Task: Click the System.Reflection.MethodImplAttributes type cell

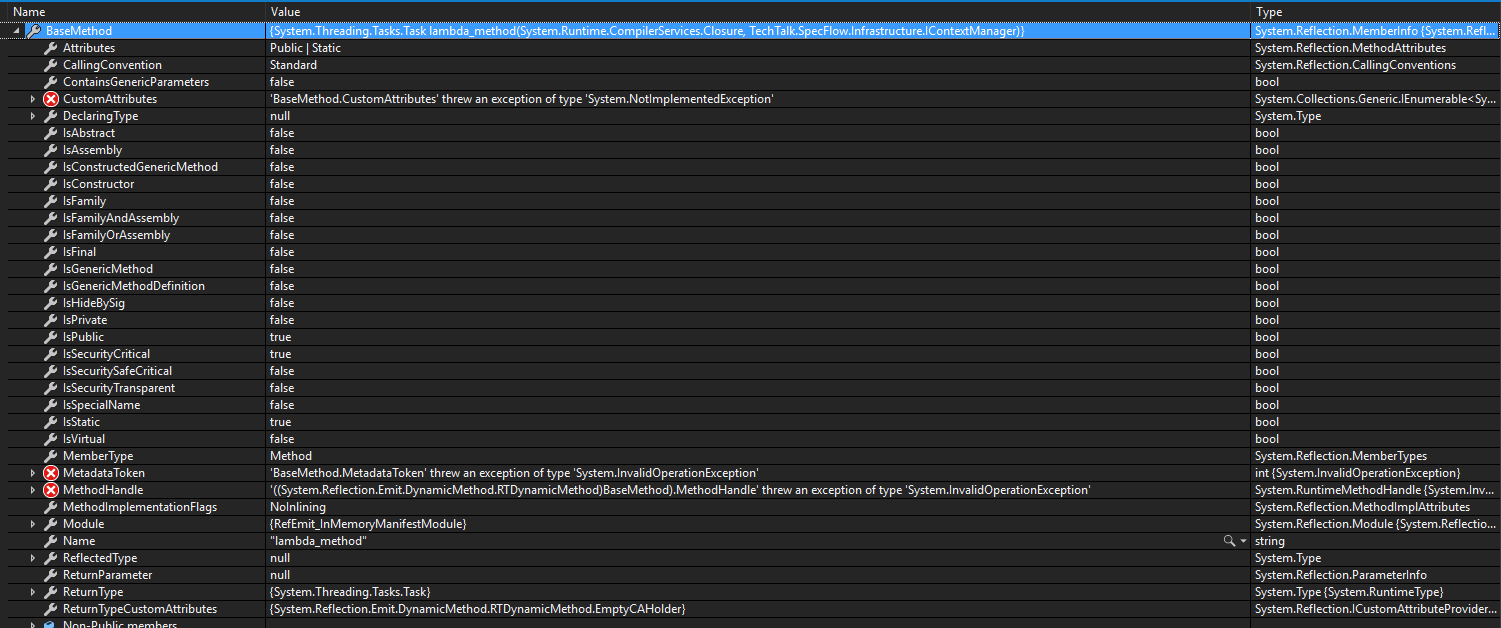Action: tap(1362, 507)
